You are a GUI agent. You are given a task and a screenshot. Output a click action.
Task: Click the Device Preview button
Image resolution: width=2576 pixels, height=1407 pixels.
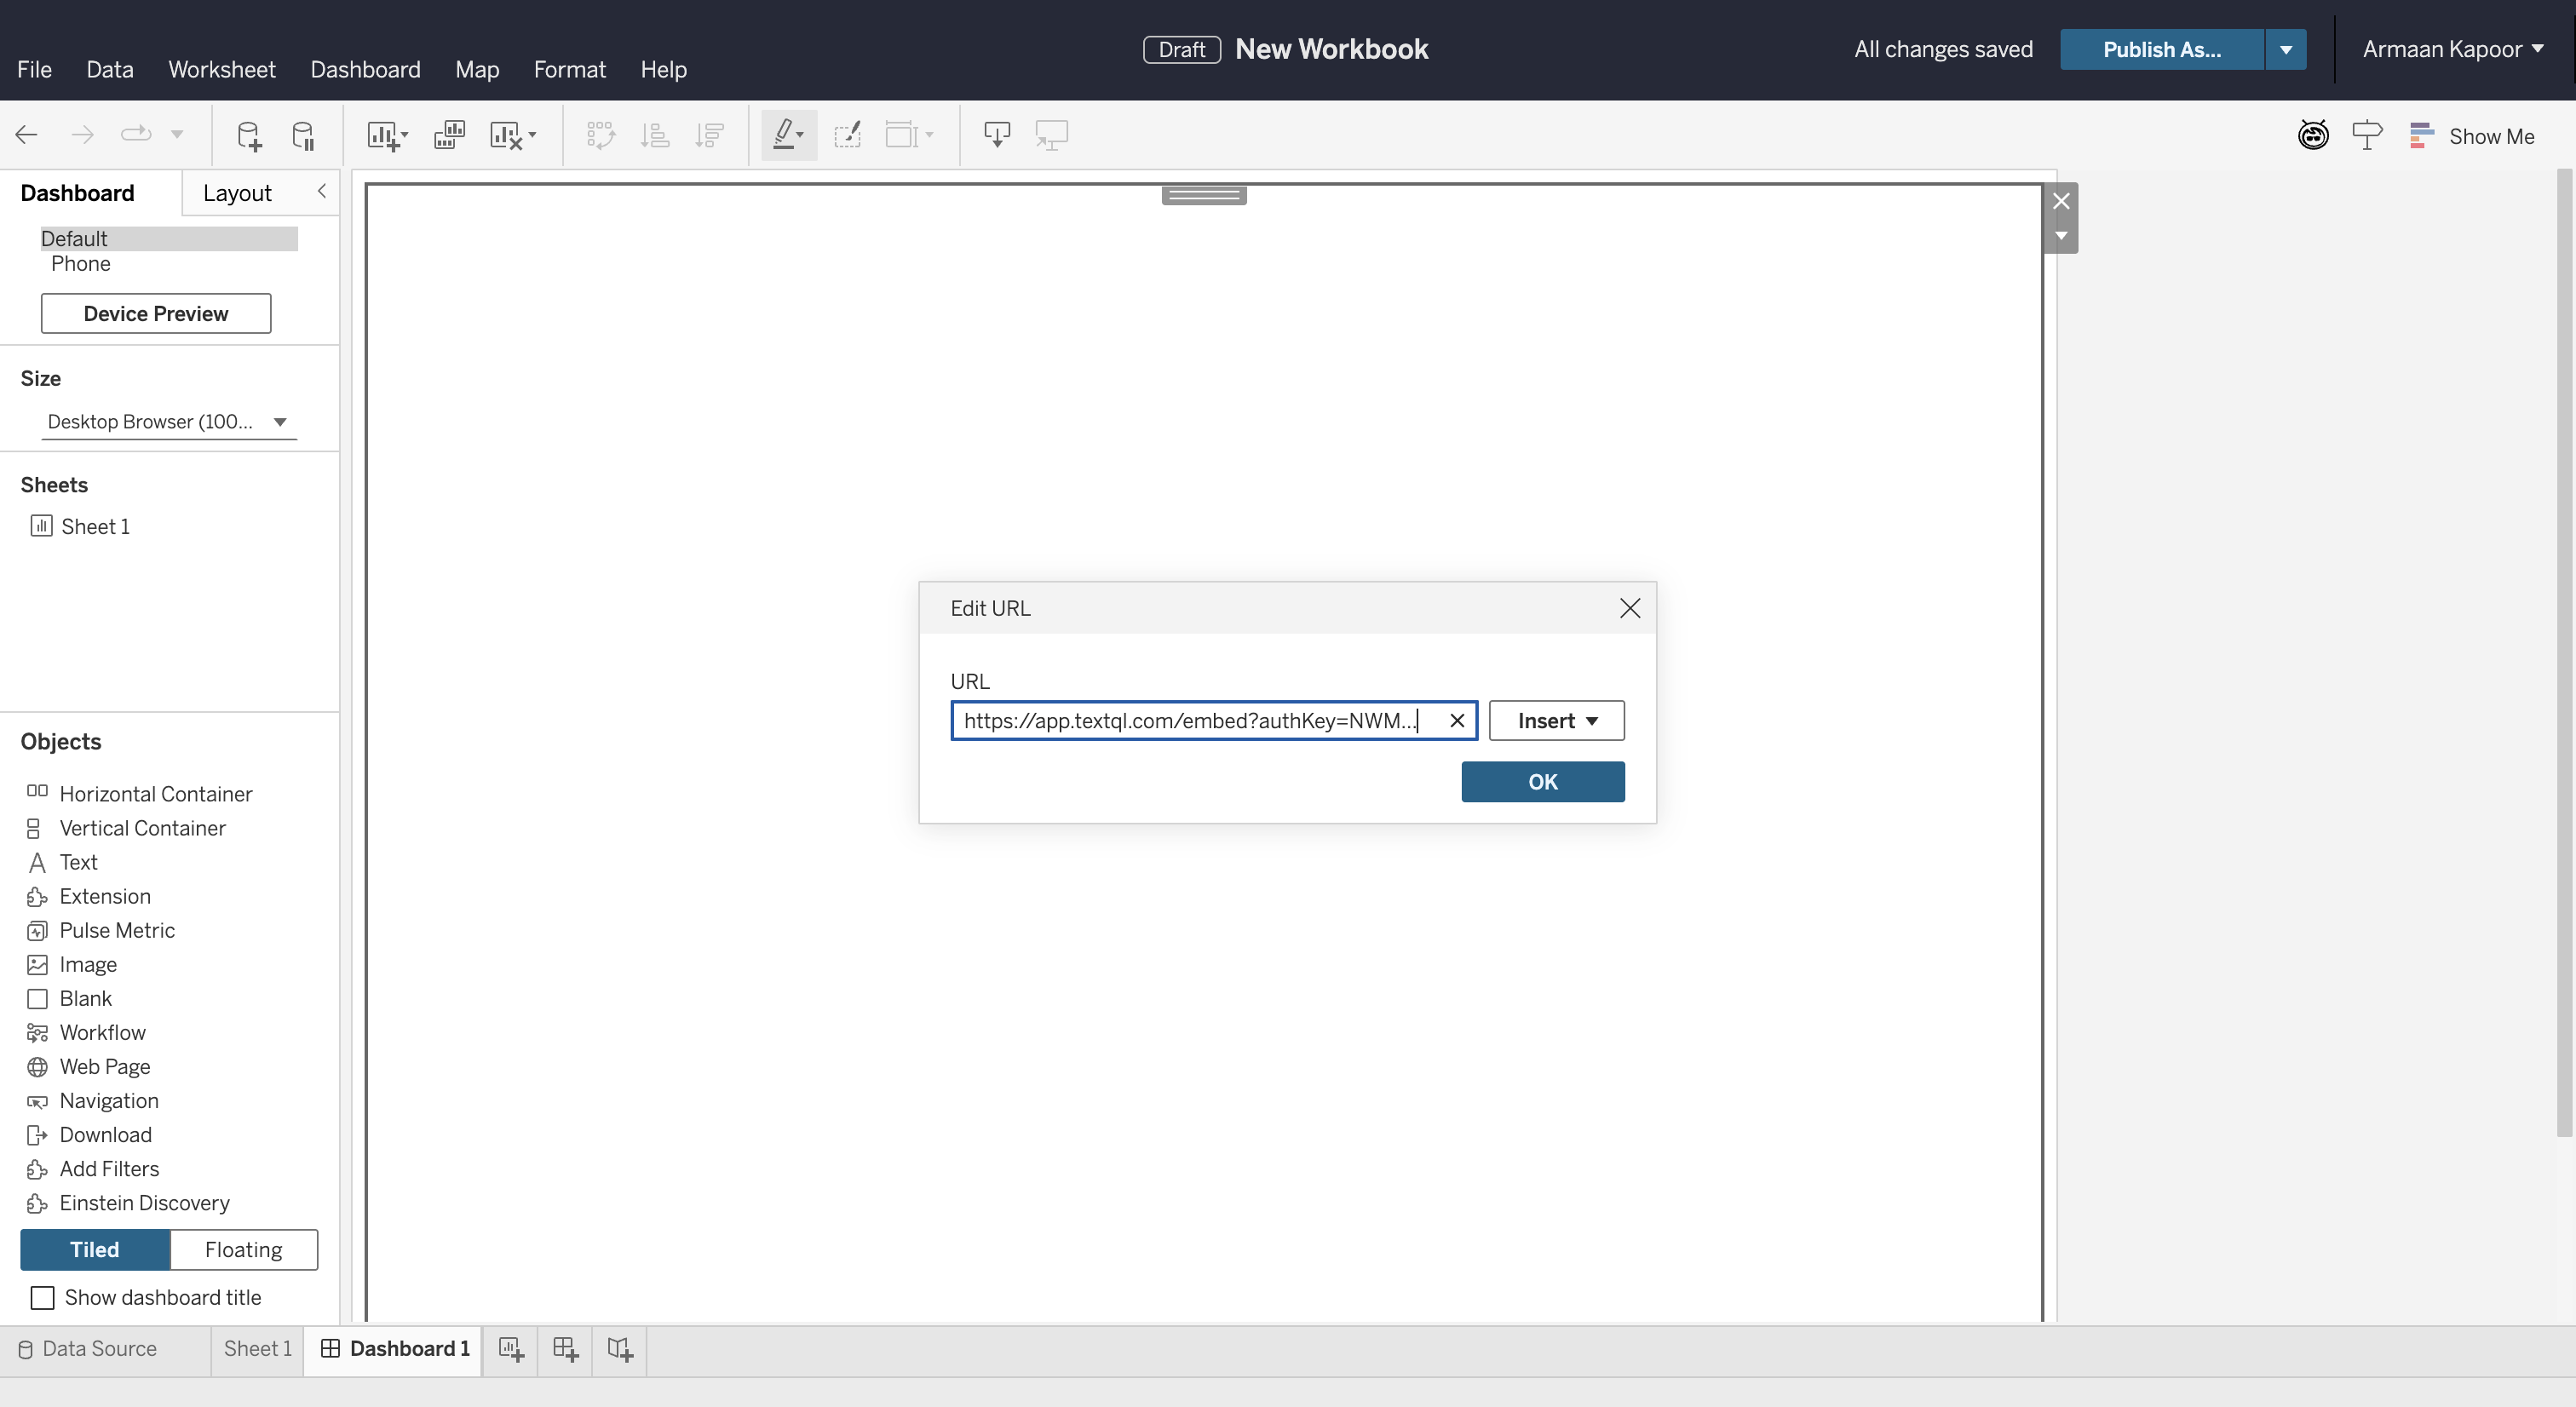point(156,313)
